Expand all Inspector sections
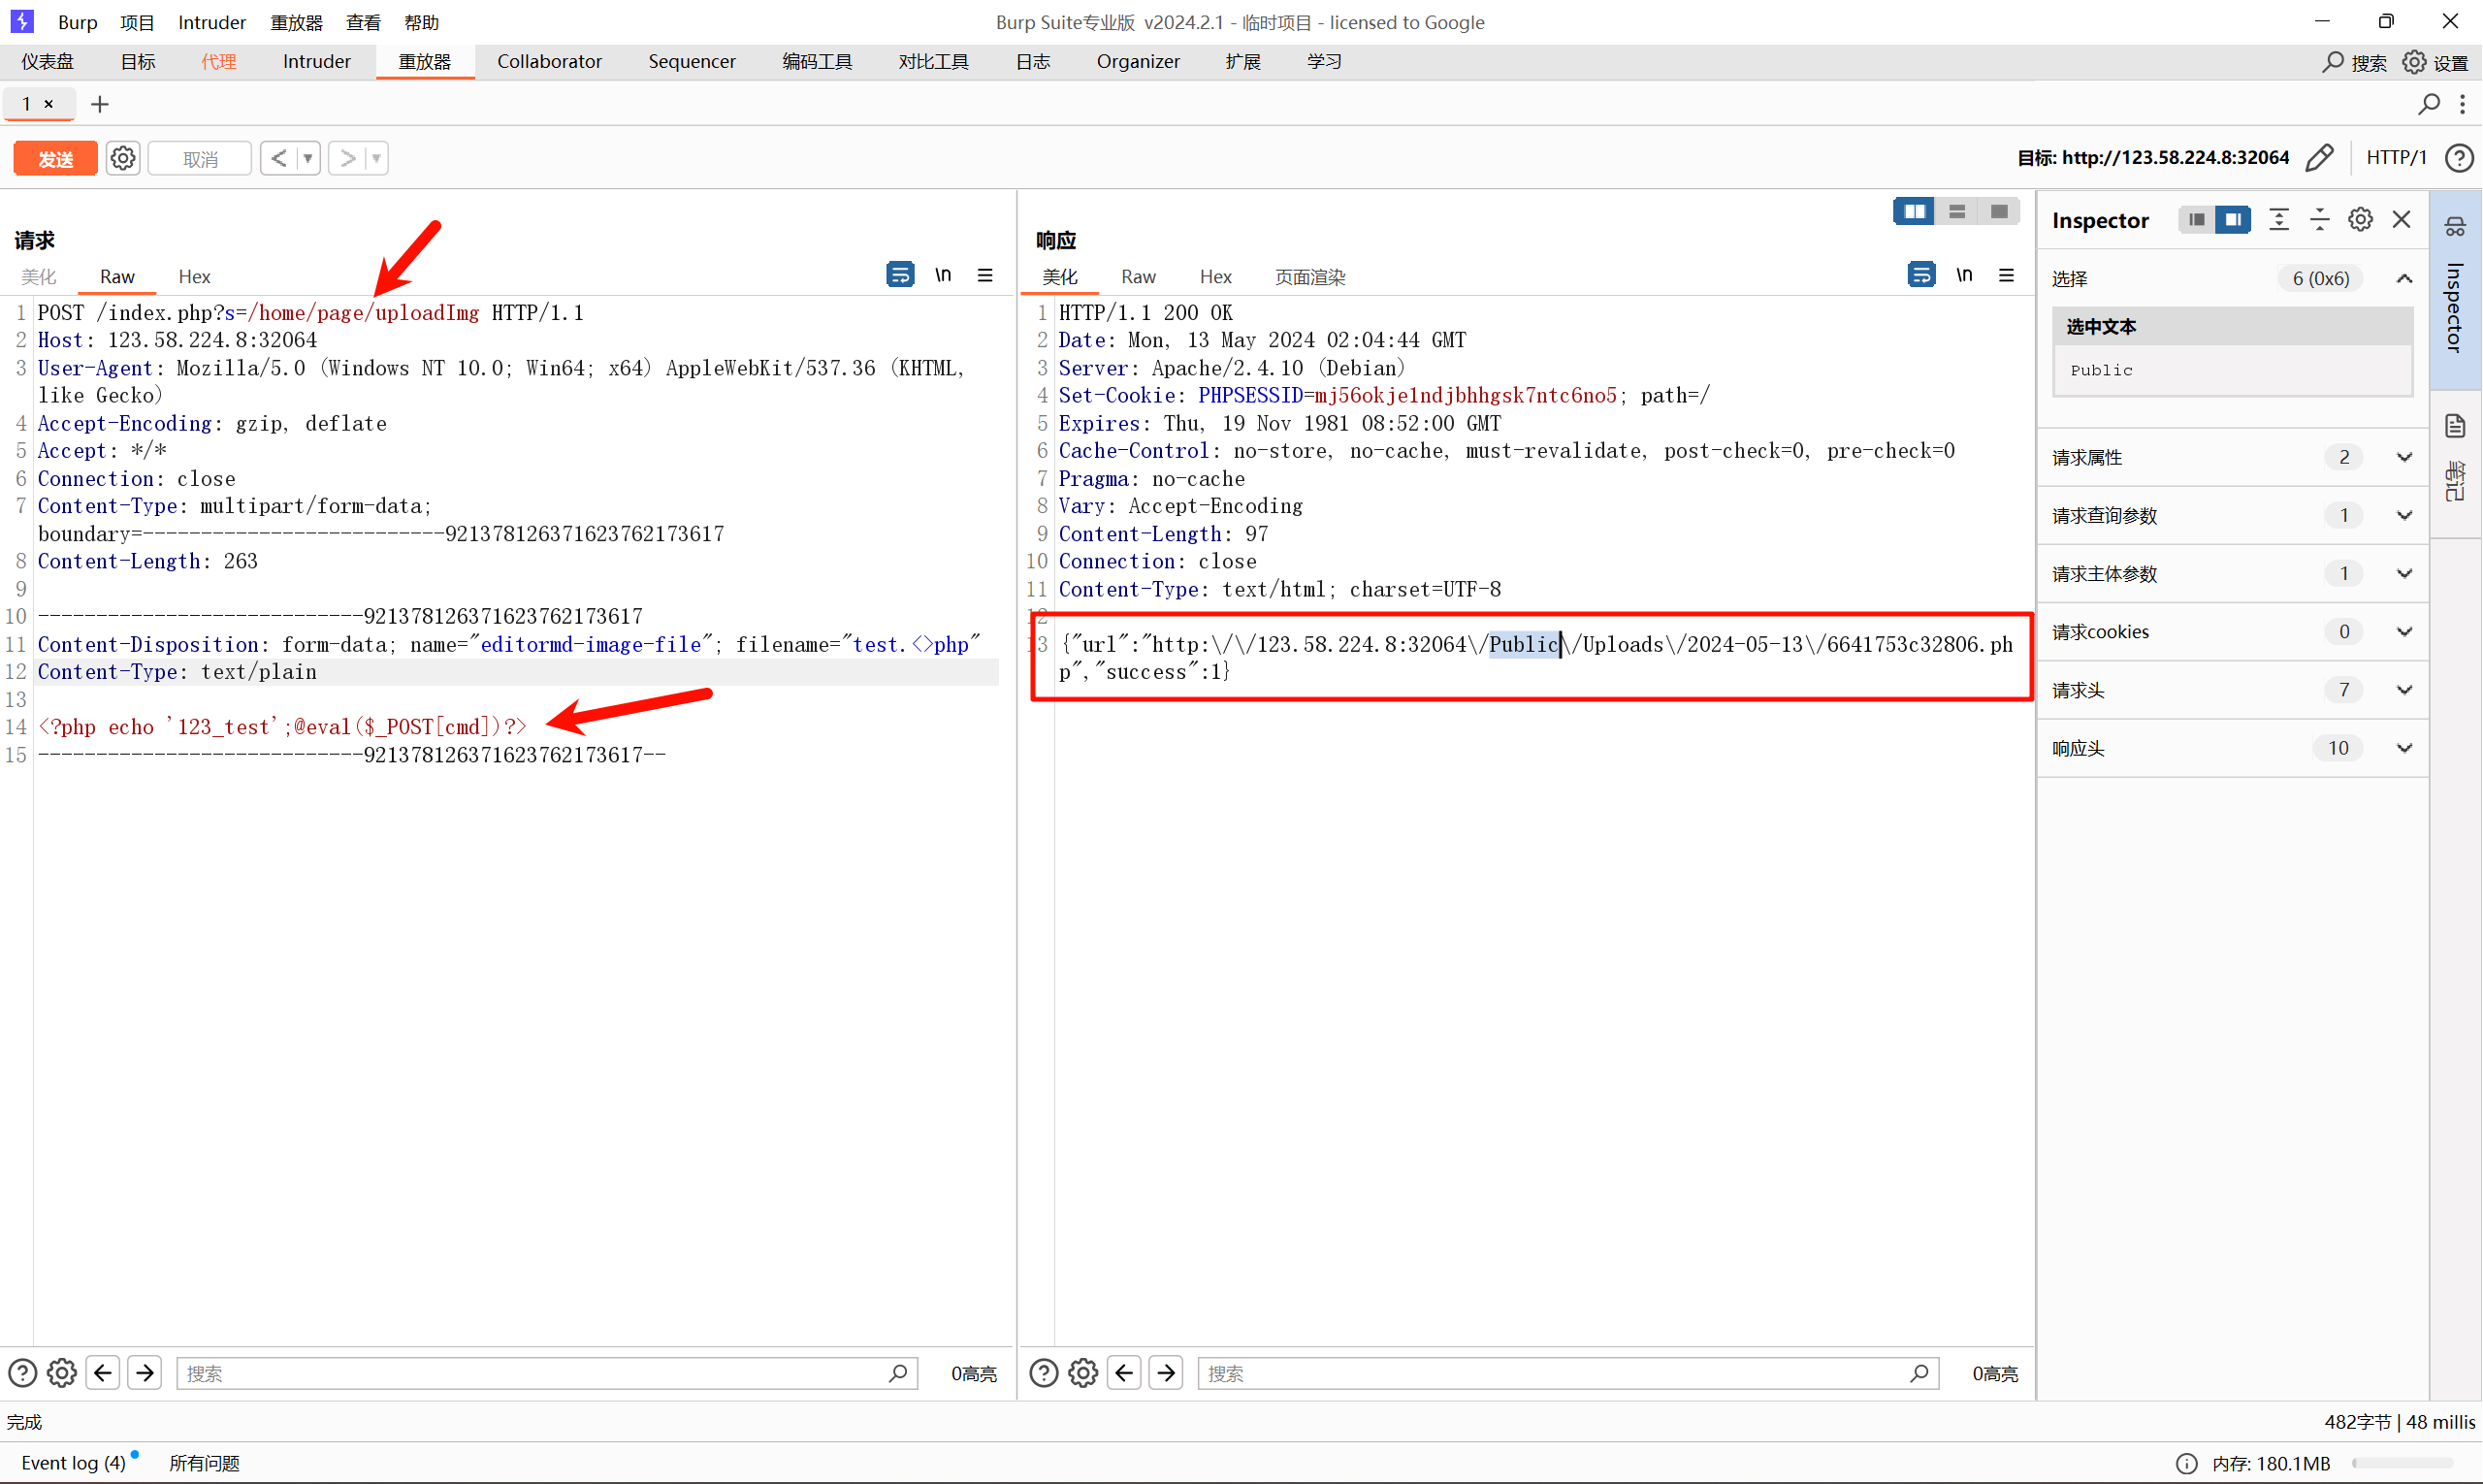This screenshot has width=2483, height=1484. tap(2279, 220)
